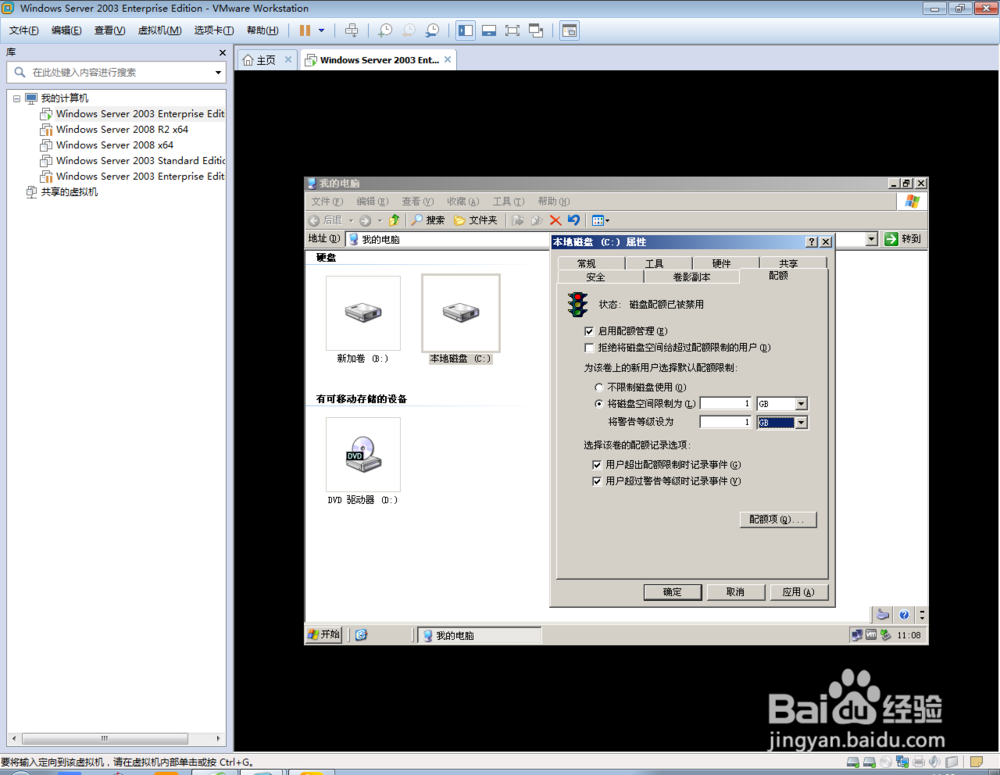Open the 文件(F) menu in VMware
This screenshot has width=1000, height=775.
coord(24,31)
